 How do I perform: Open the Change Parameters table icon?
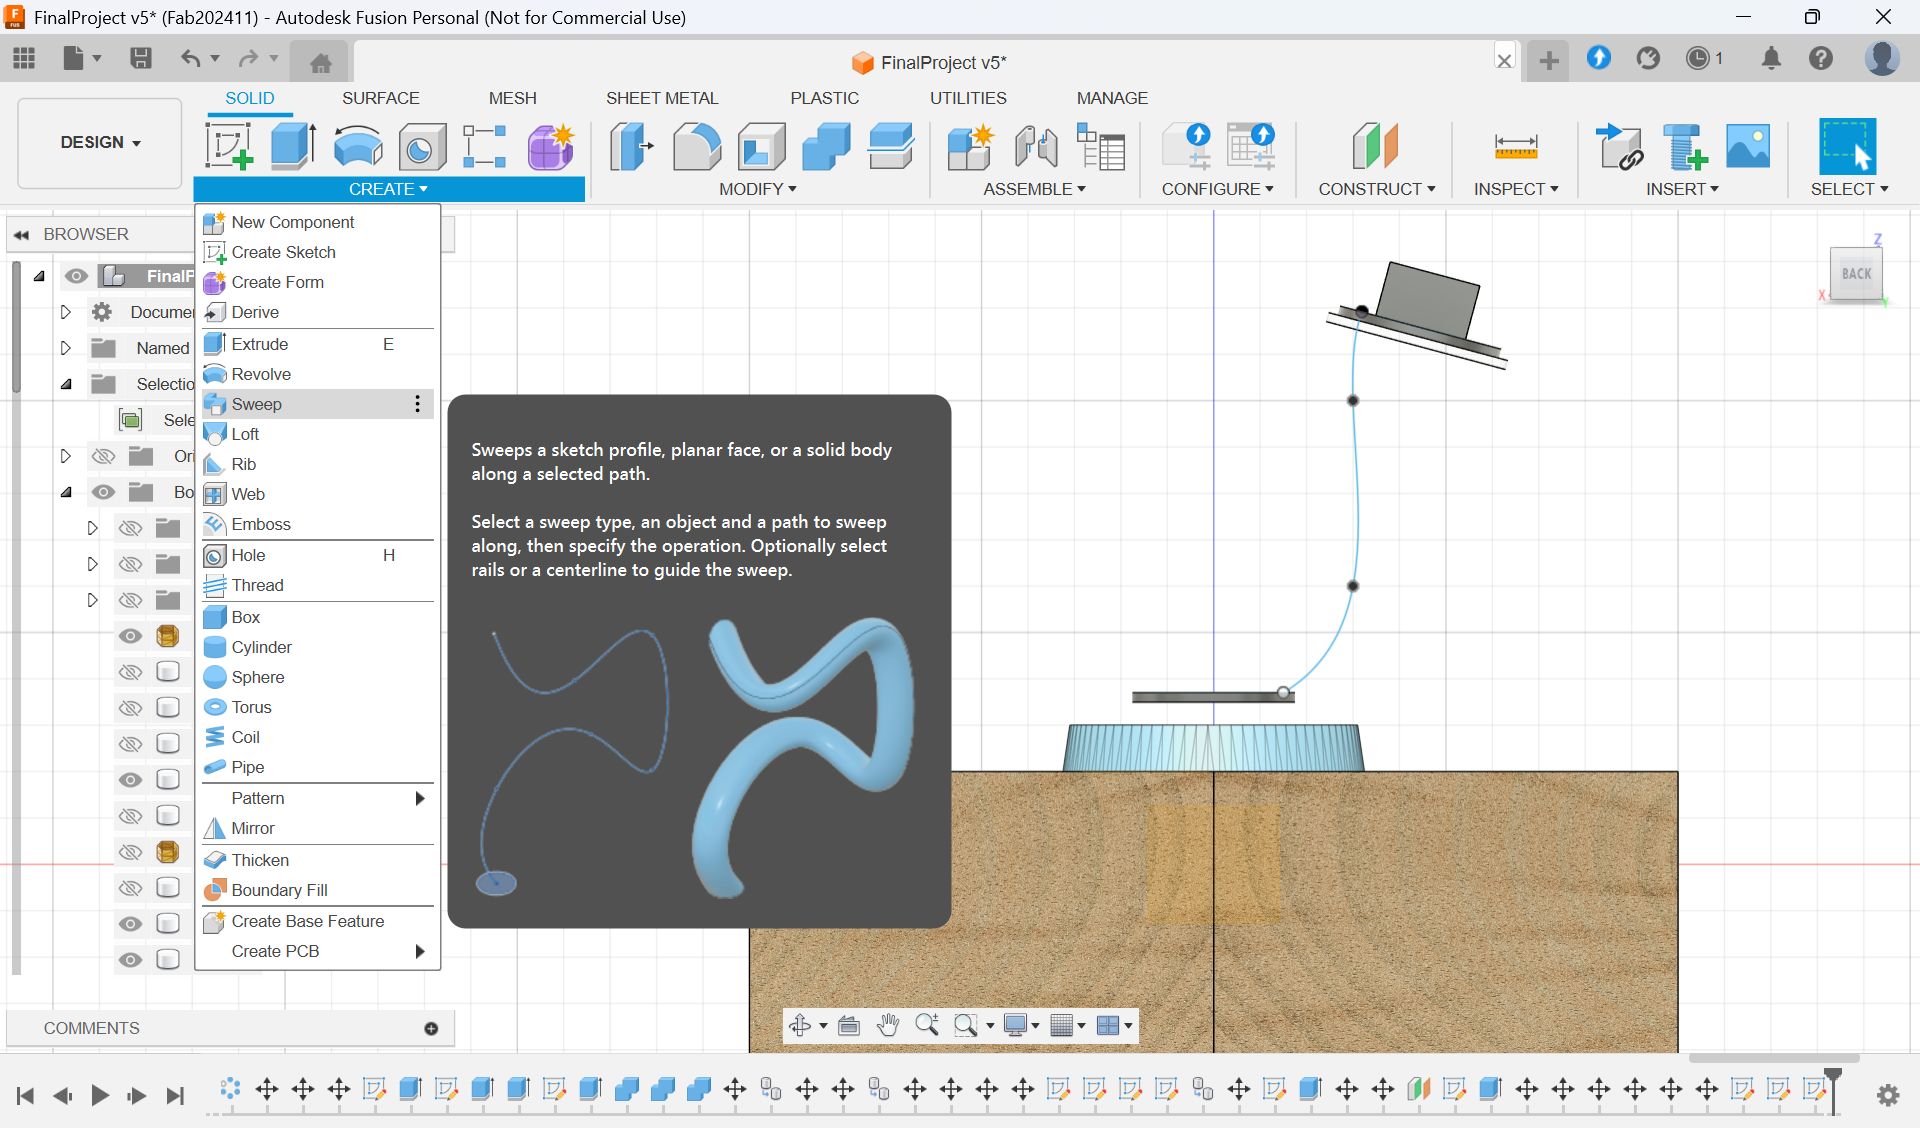pyautogui.click(x=1101, y=146)
